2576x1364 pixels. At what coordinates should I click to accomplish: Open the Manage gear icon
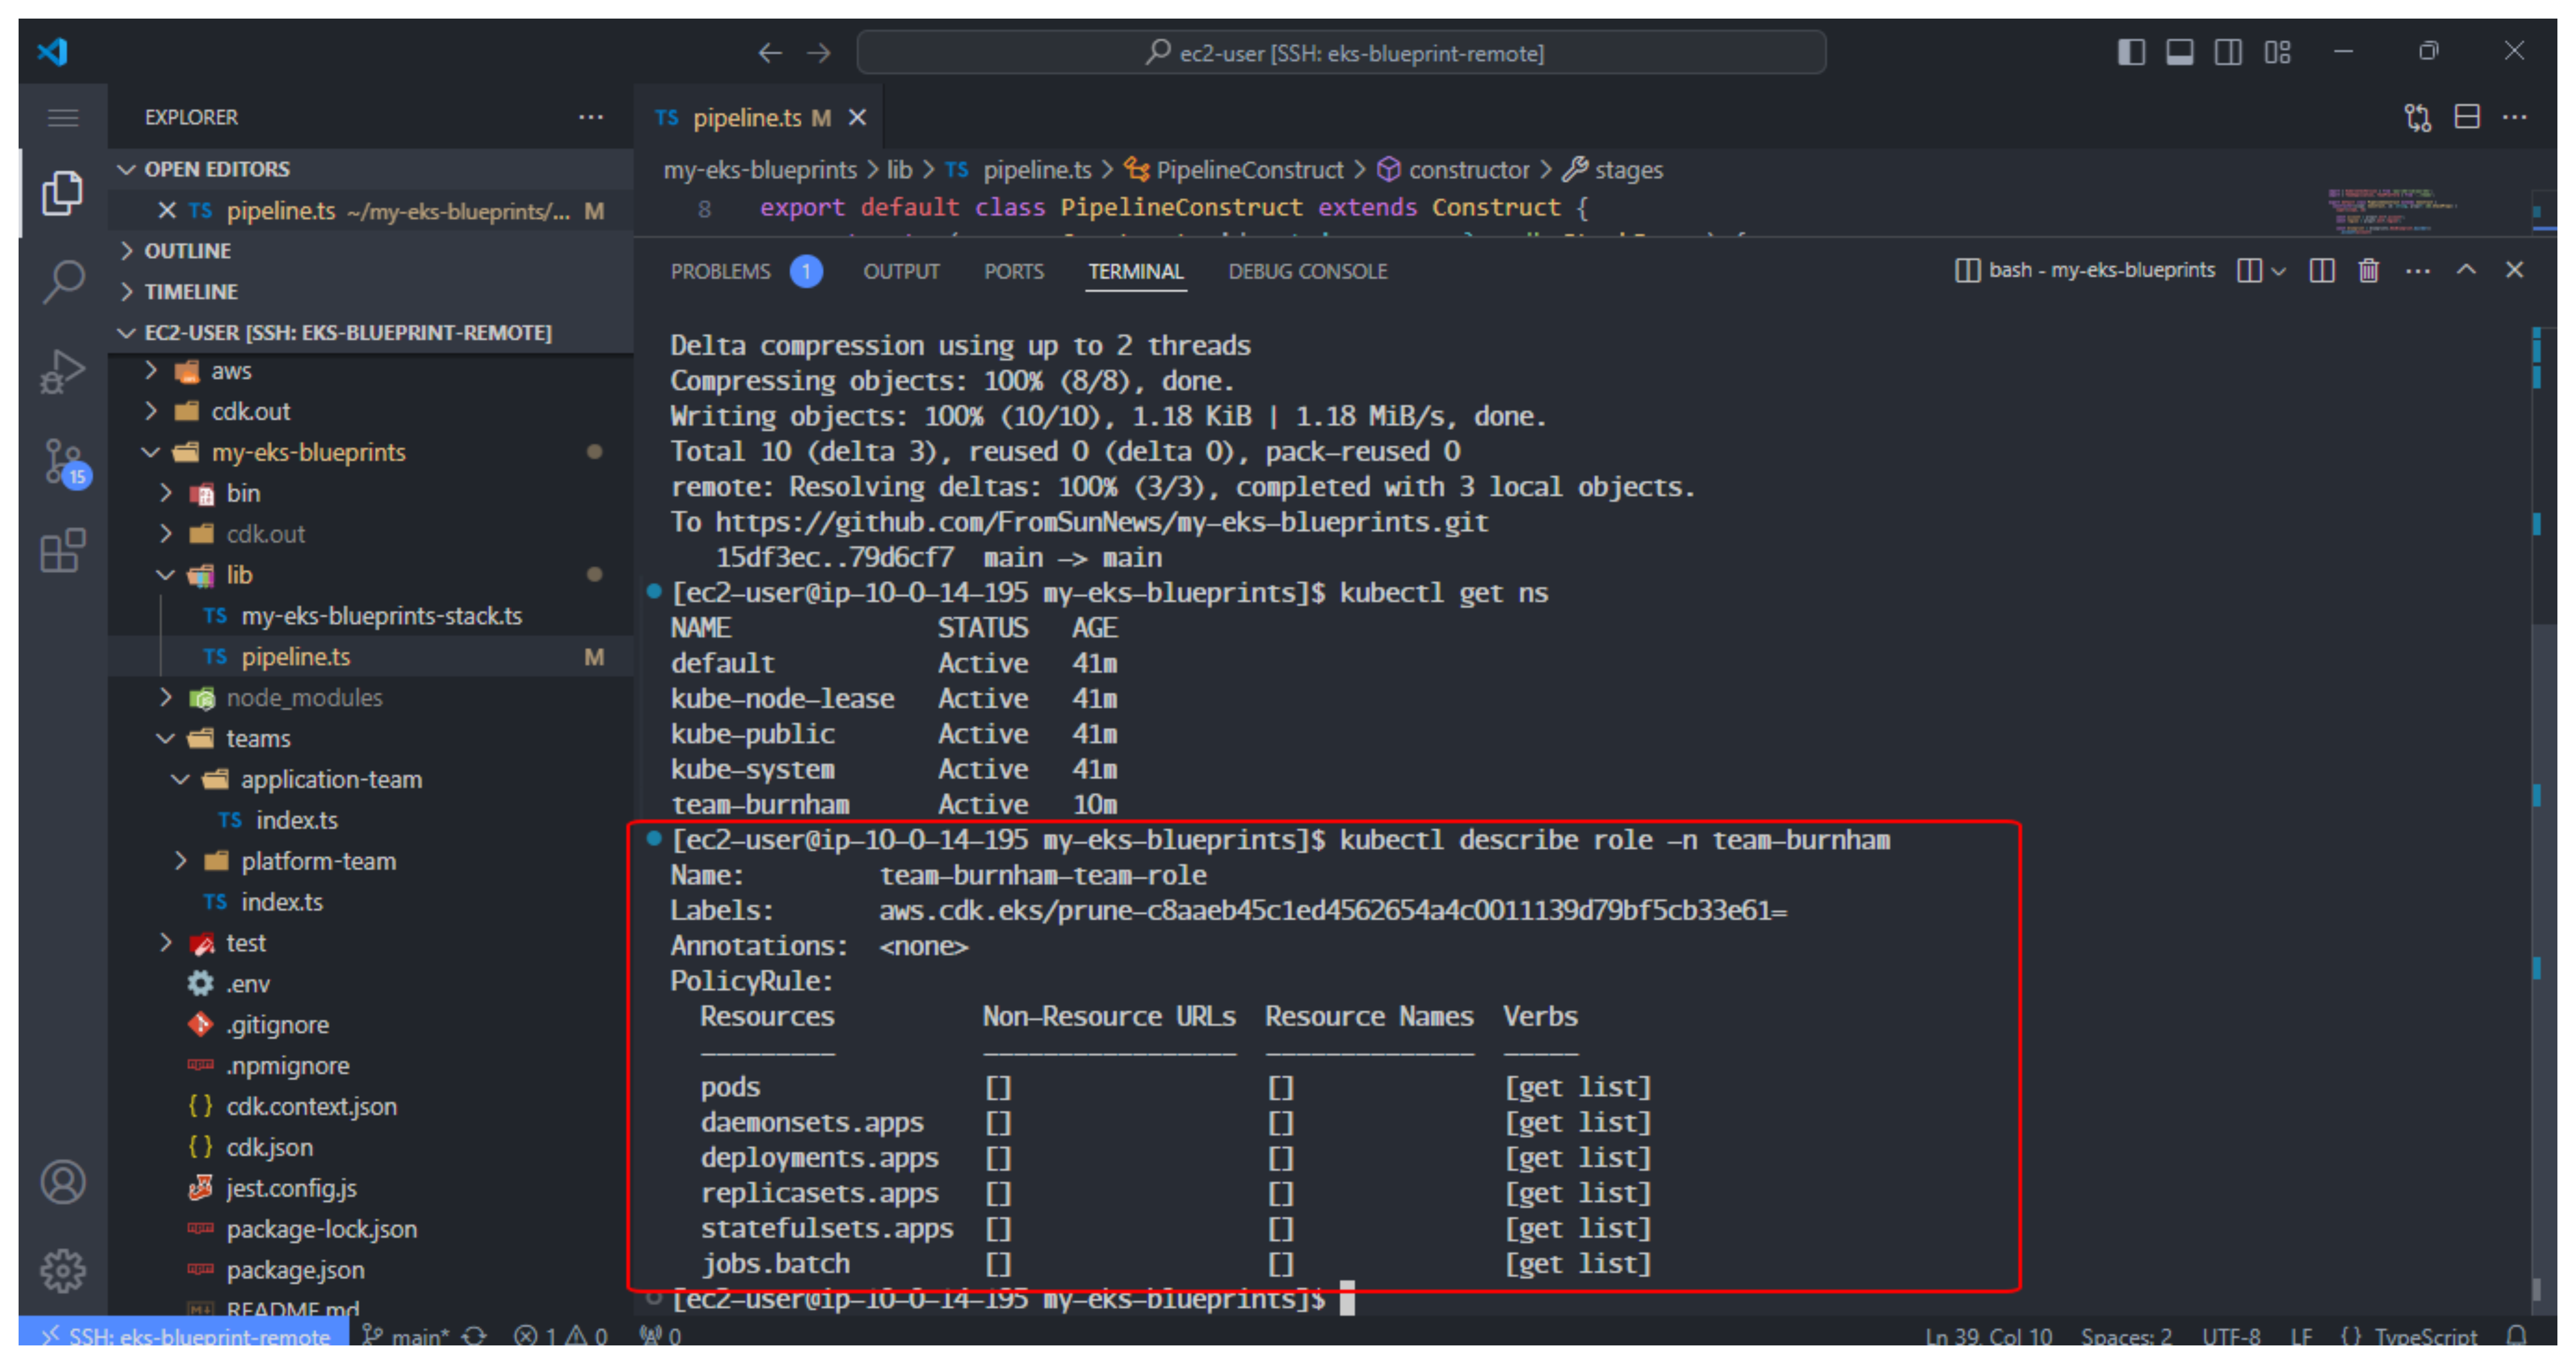[62, 1270]
